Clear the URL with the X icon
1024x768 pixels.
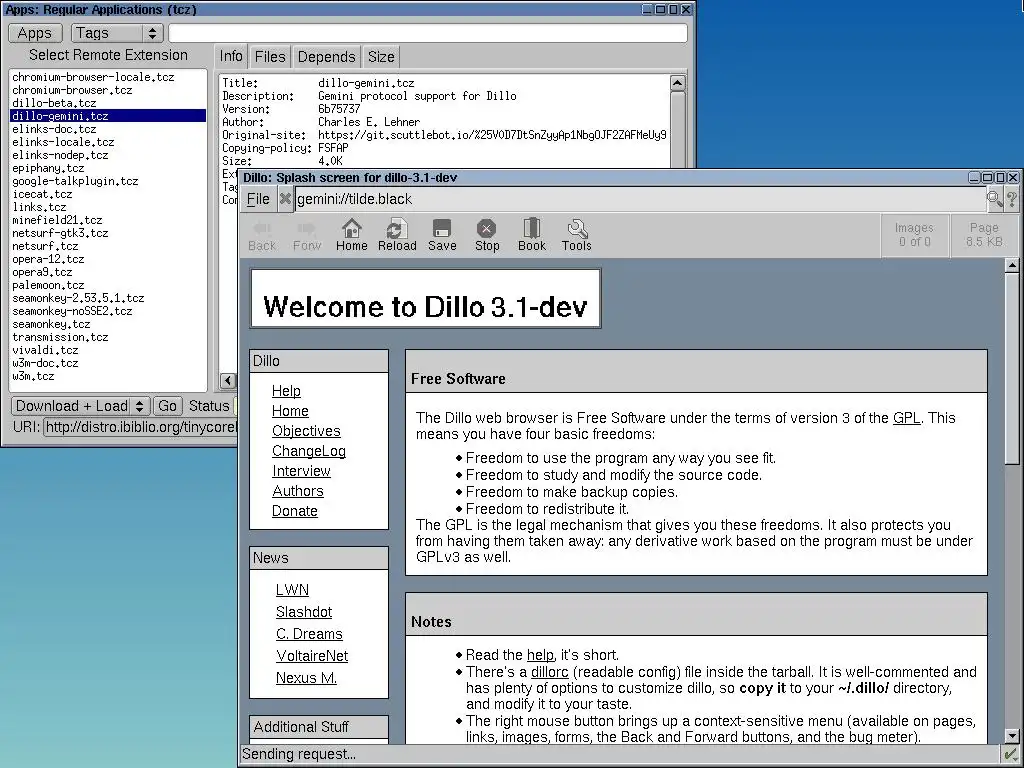[285, 199]
